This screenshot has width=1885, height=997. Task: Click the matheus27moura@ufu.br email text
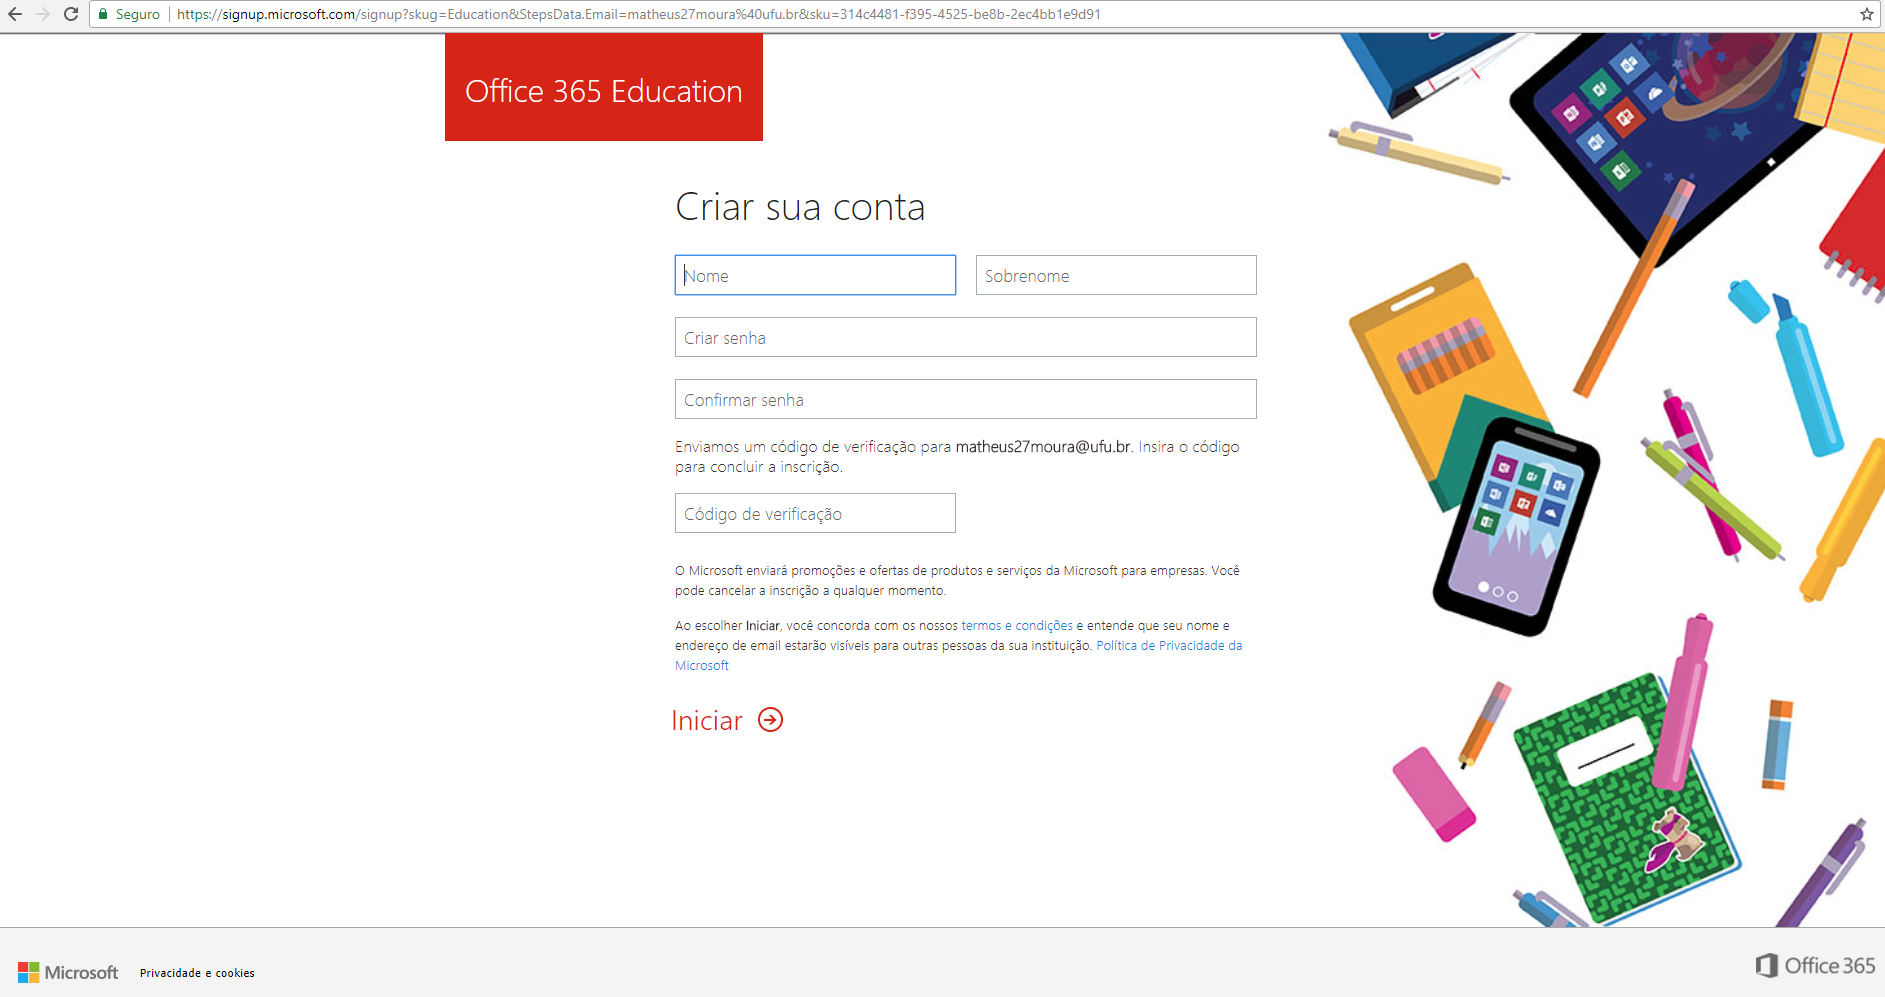tap(1043, 447)
